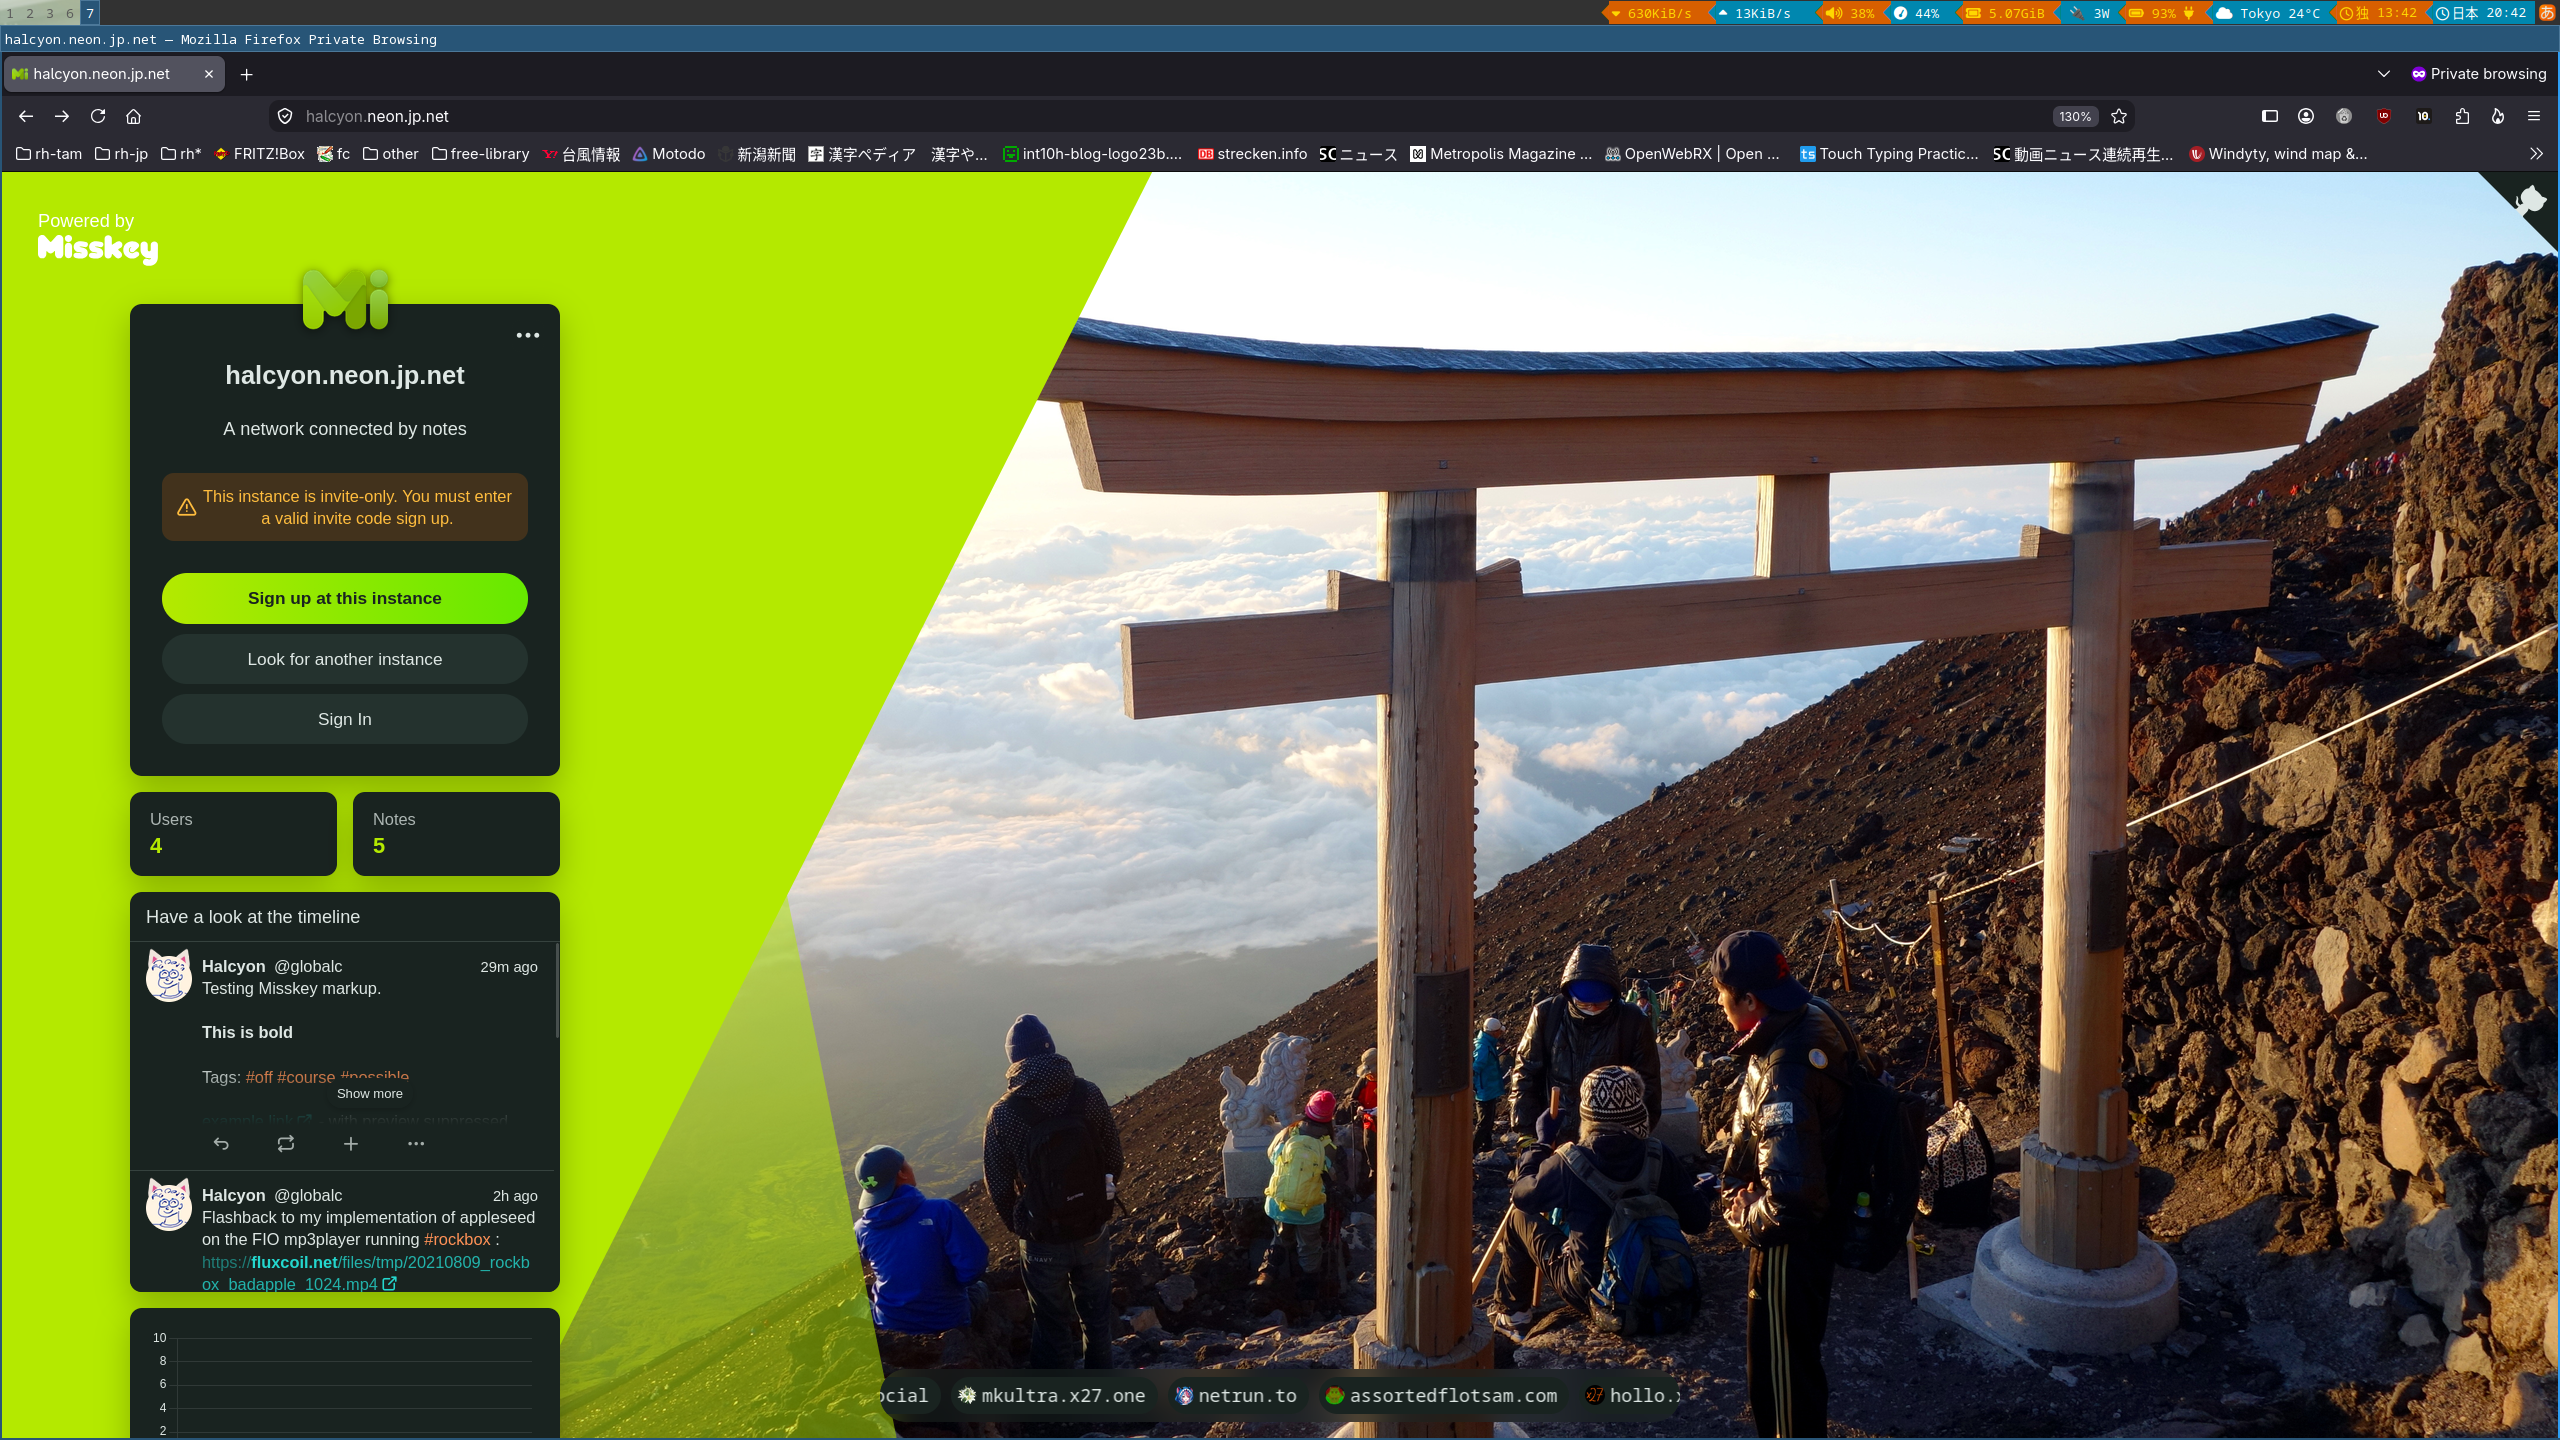This screenshot has width=2560, height=1440.
Task: Open the fluxcoil.net mp4 link
Action: (x=366, y=1273)
